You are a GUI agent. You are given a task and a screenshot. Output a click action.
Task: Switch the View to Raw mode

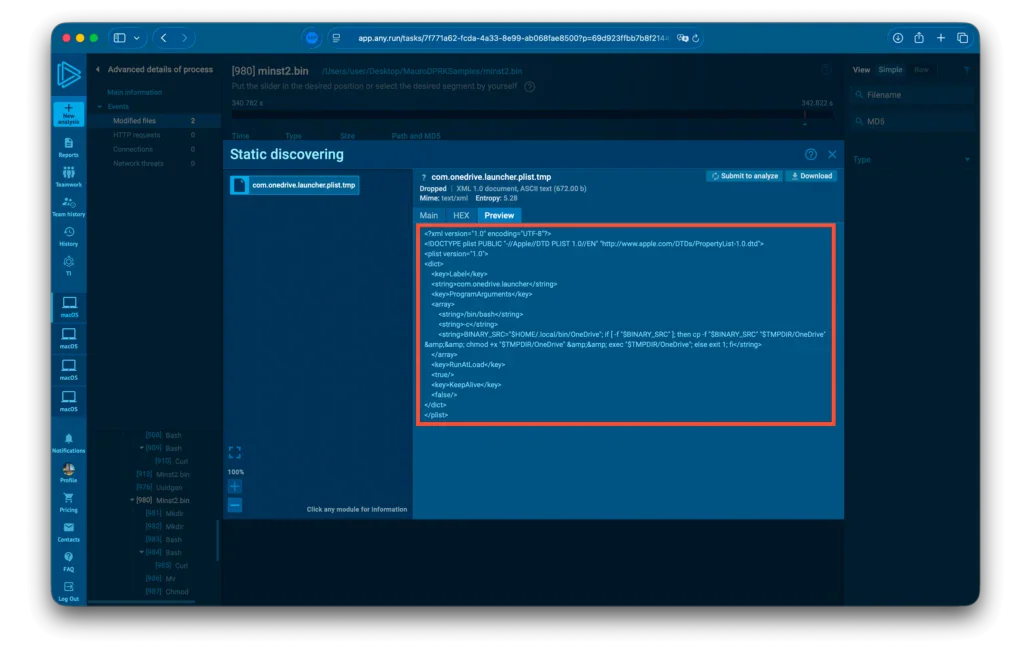tap(921, 69)
